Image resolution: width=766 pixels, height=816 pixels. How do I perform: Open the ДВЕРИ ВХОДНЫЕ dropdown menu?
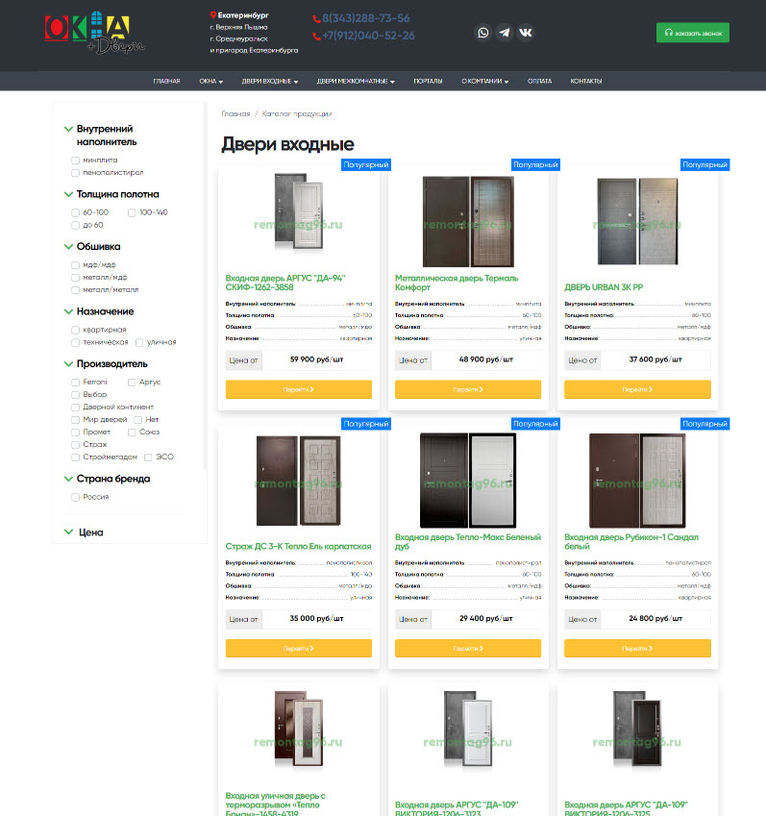pos(270,81)
